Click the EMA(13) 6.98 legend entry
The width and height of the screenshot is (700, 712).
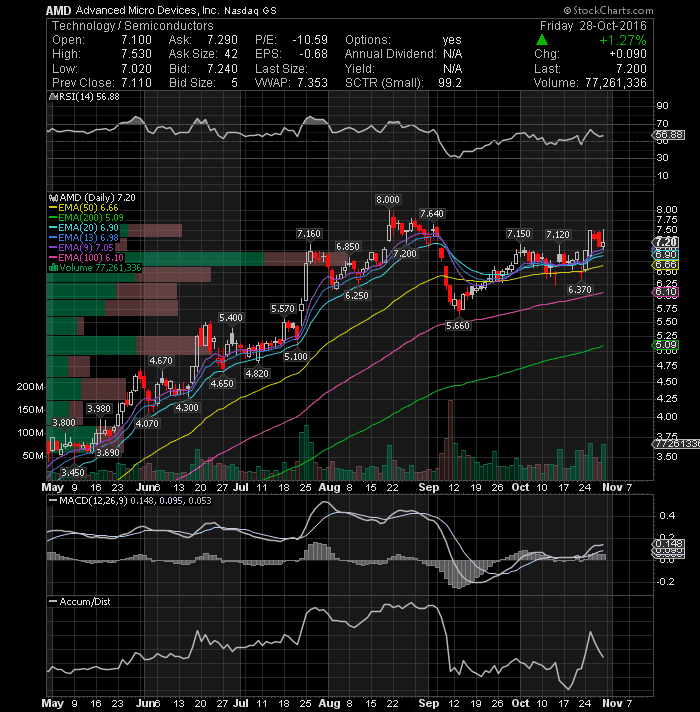pos(88,238)
